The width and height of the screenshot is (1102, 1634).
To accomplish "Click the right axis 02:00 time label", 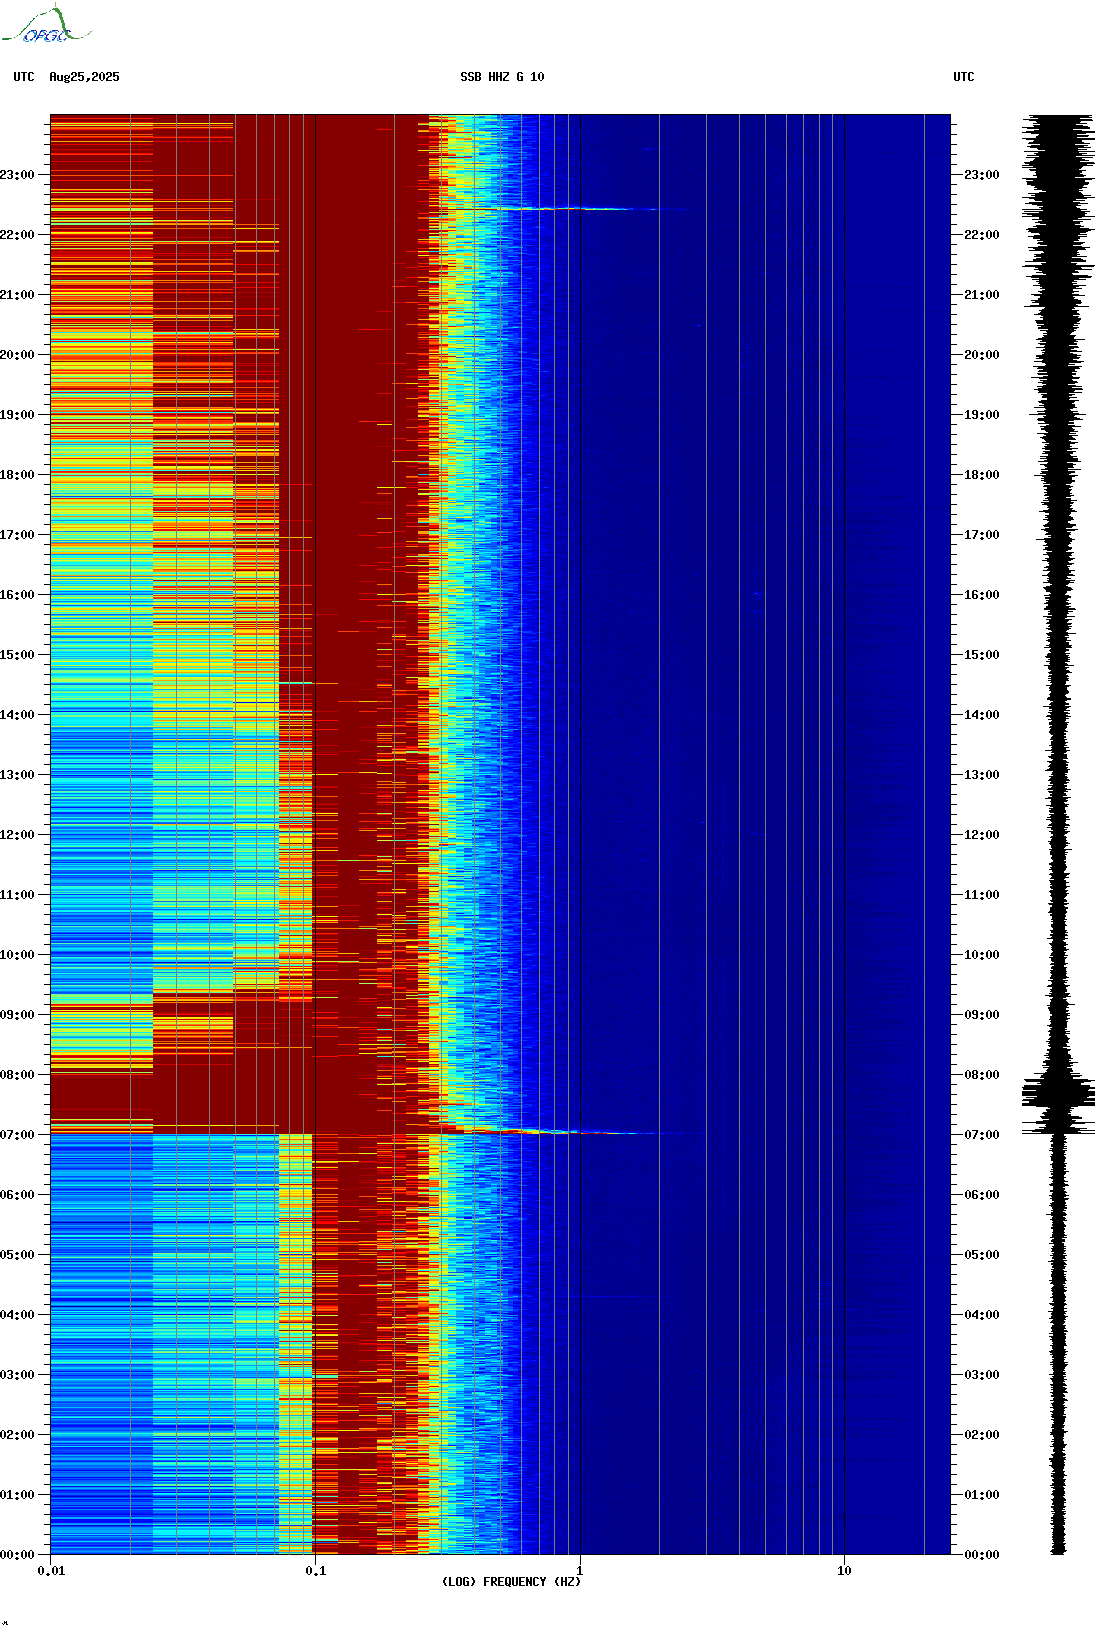I will tap(981, 1435).
